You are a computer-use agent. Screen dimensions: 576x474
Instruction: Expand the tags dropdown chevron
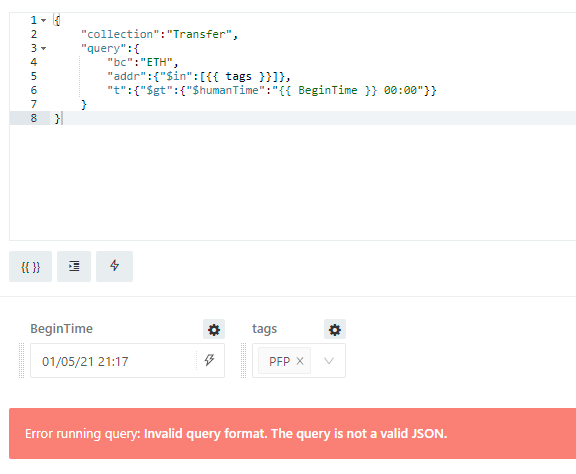click(329, 361)
